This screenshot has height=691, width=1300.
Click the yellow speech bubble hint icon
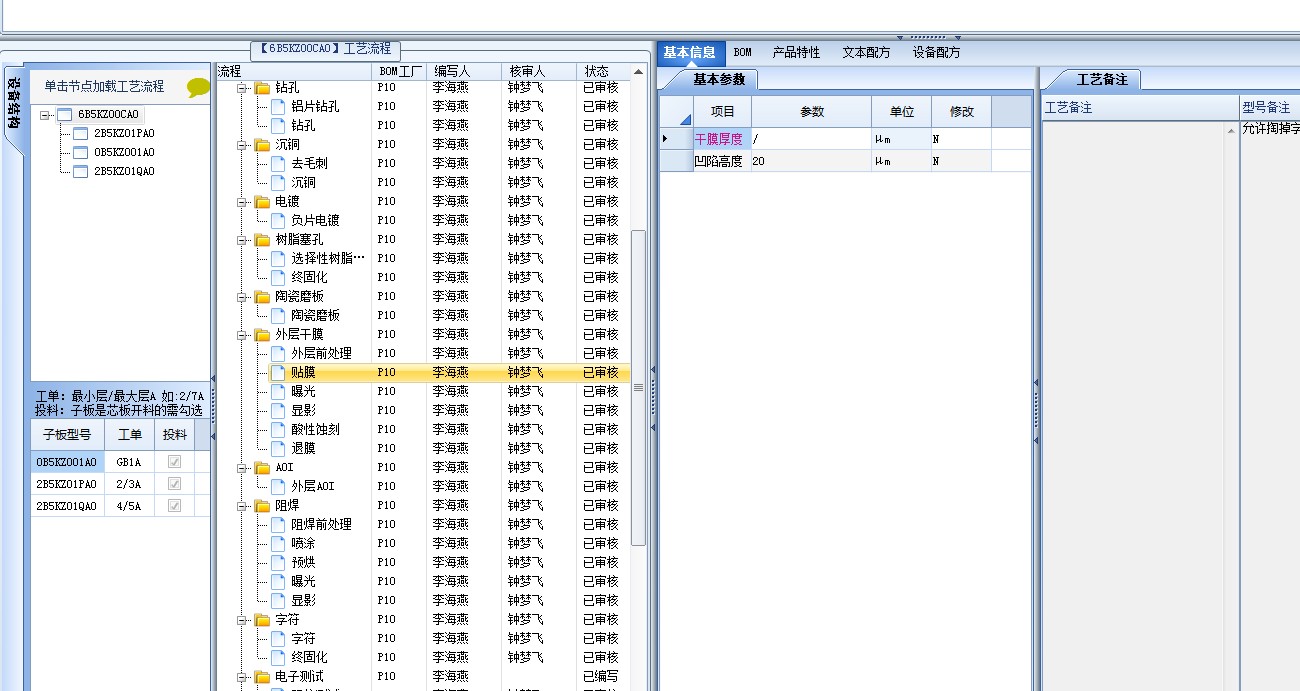pos(197,87)
